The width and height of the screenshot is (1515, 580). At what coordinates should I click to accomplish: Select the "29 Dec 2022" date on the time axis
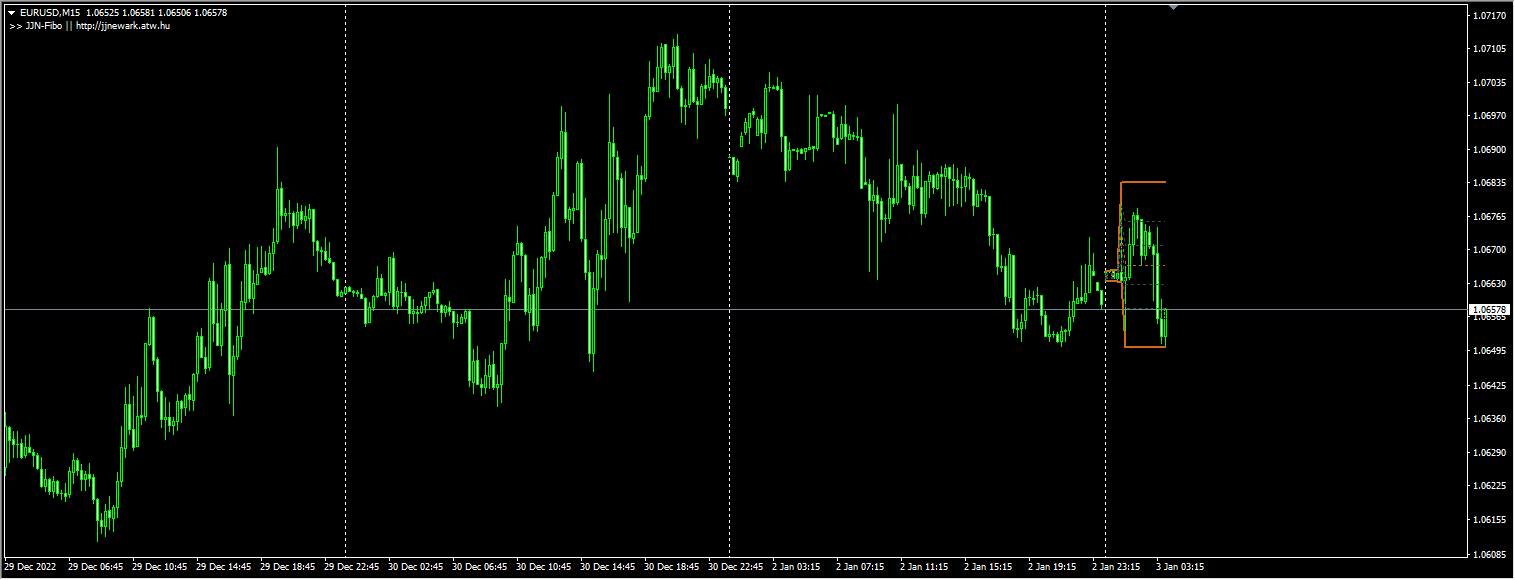click(29, 566)
